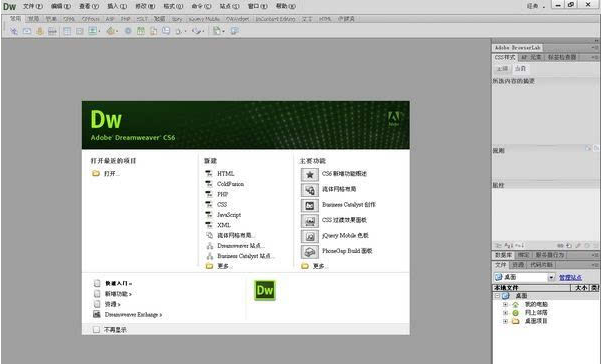Click the 大小 column header in Files panel

[581, 287]
